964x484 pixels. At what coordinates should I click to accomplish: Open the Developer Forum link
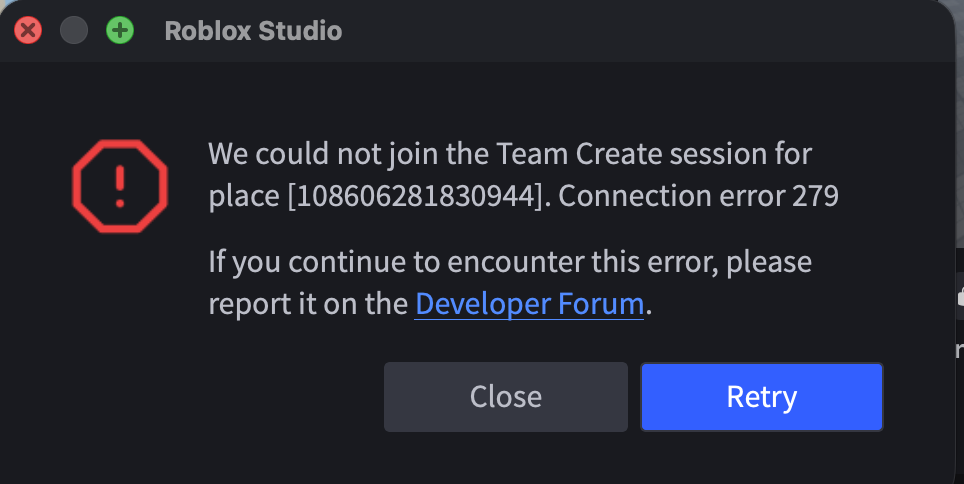click(x=529, y=303)
